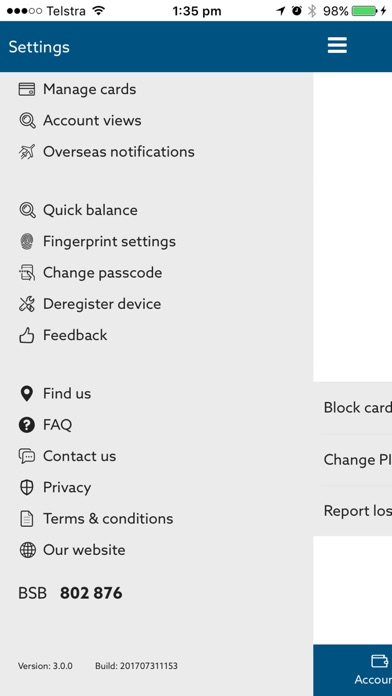Select the fingerprint icon

tap(27, 241)
